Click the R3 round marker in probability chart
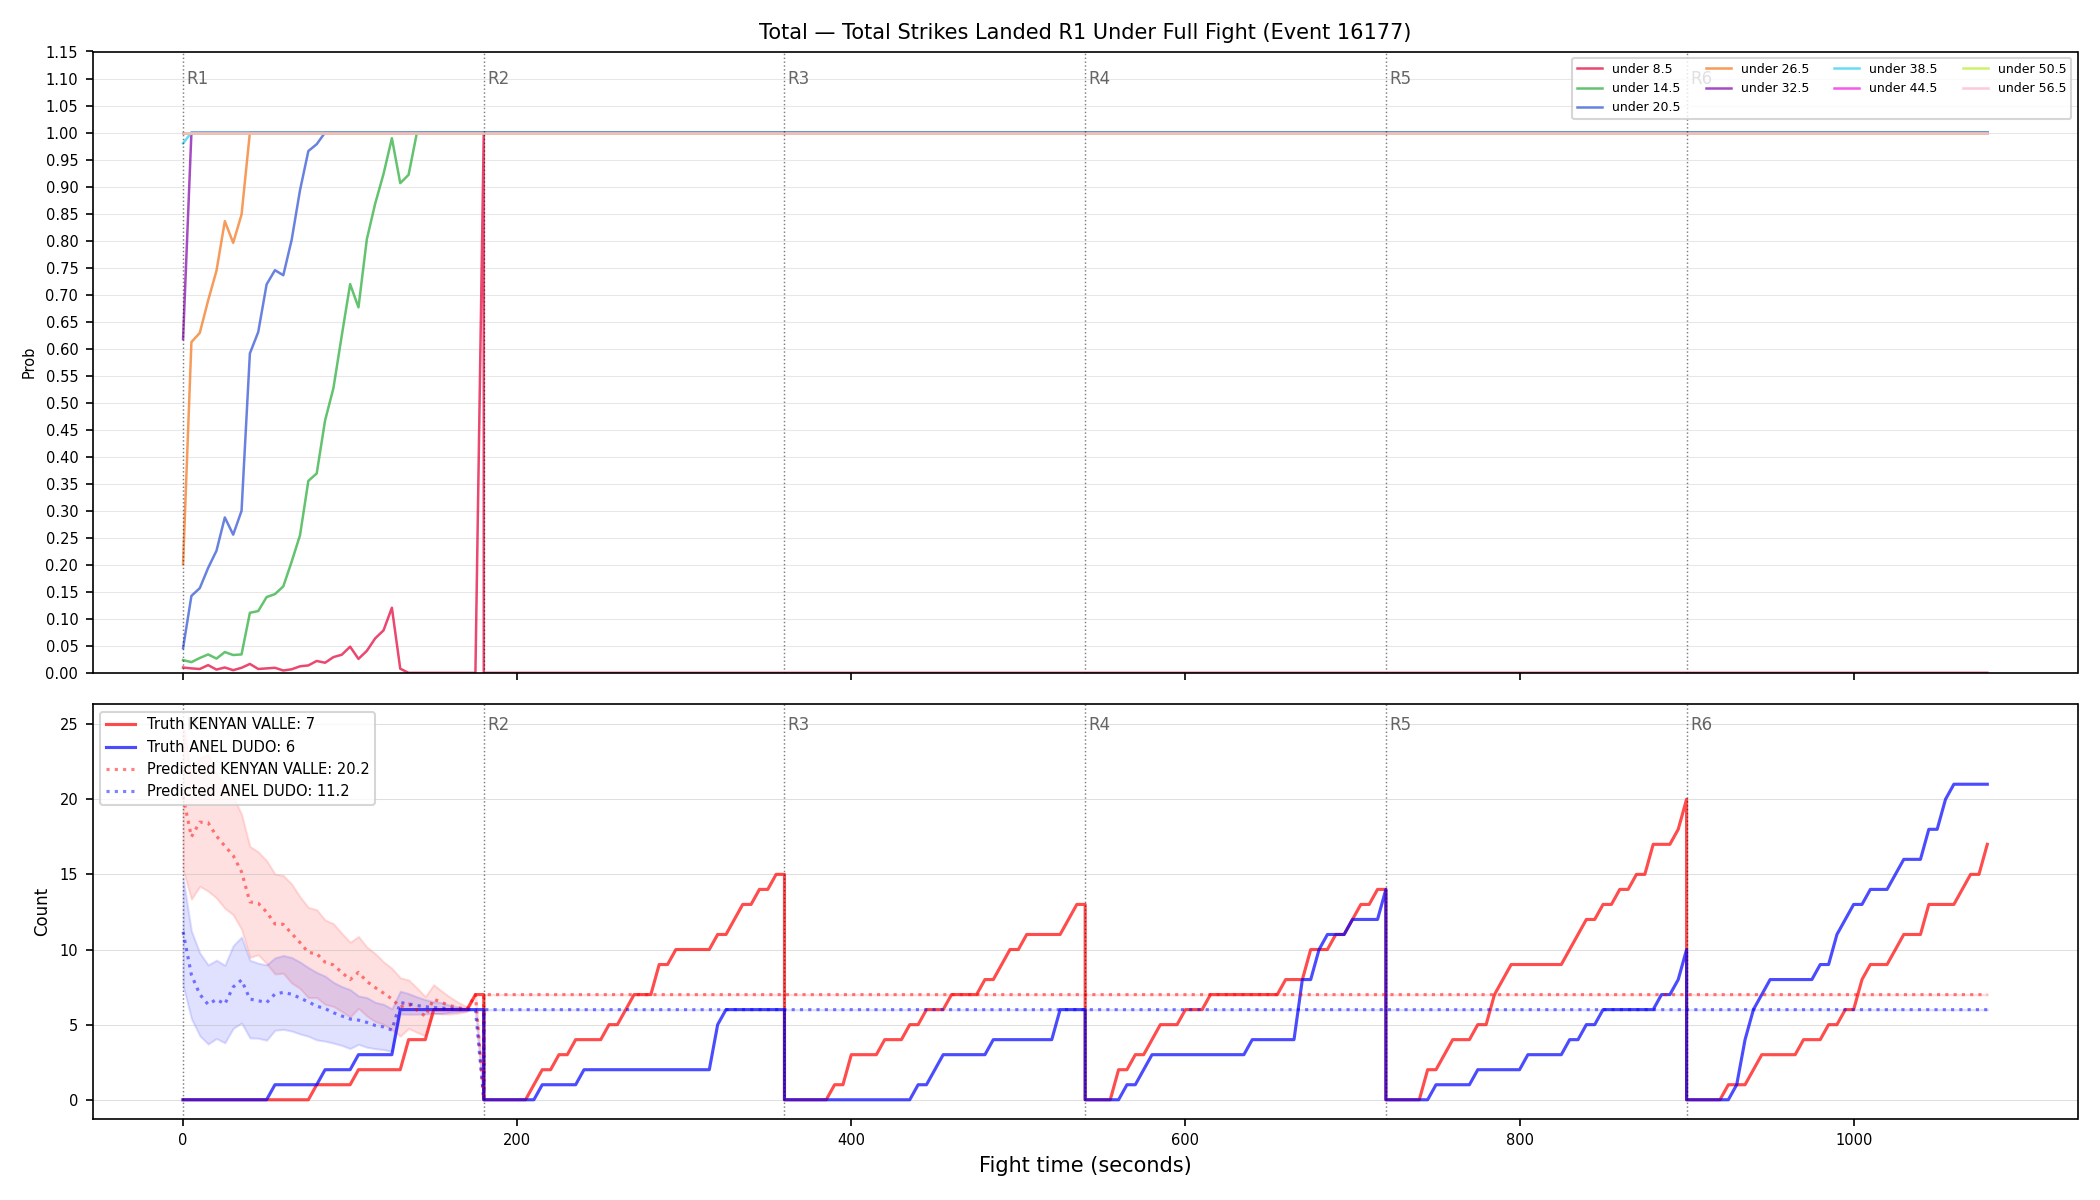Screen dimensions: 2100x1200 click(x=798, y=78)
